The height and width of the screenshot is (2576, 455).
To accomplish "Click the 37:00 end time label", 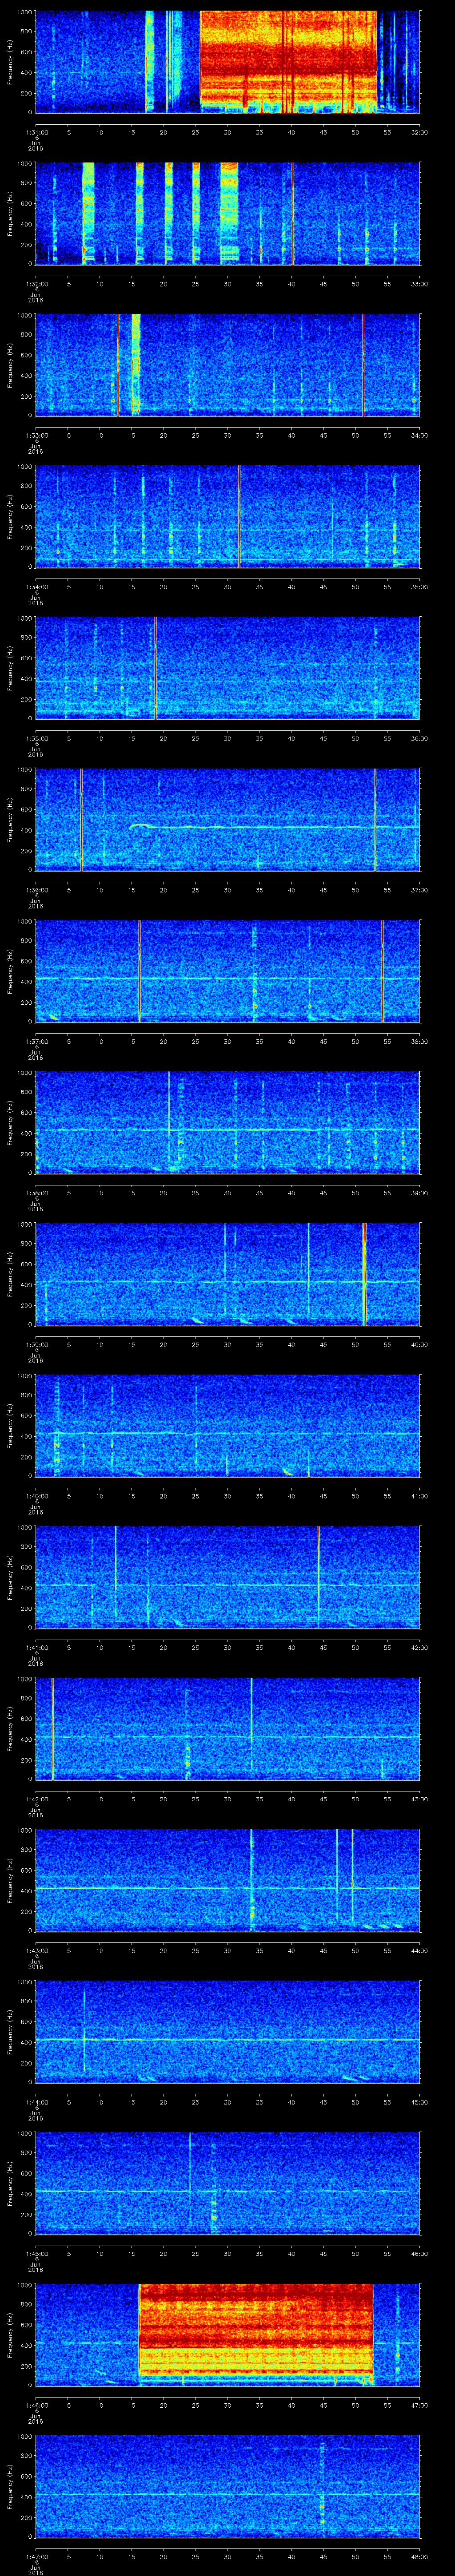I will click(x=419, y=890).
